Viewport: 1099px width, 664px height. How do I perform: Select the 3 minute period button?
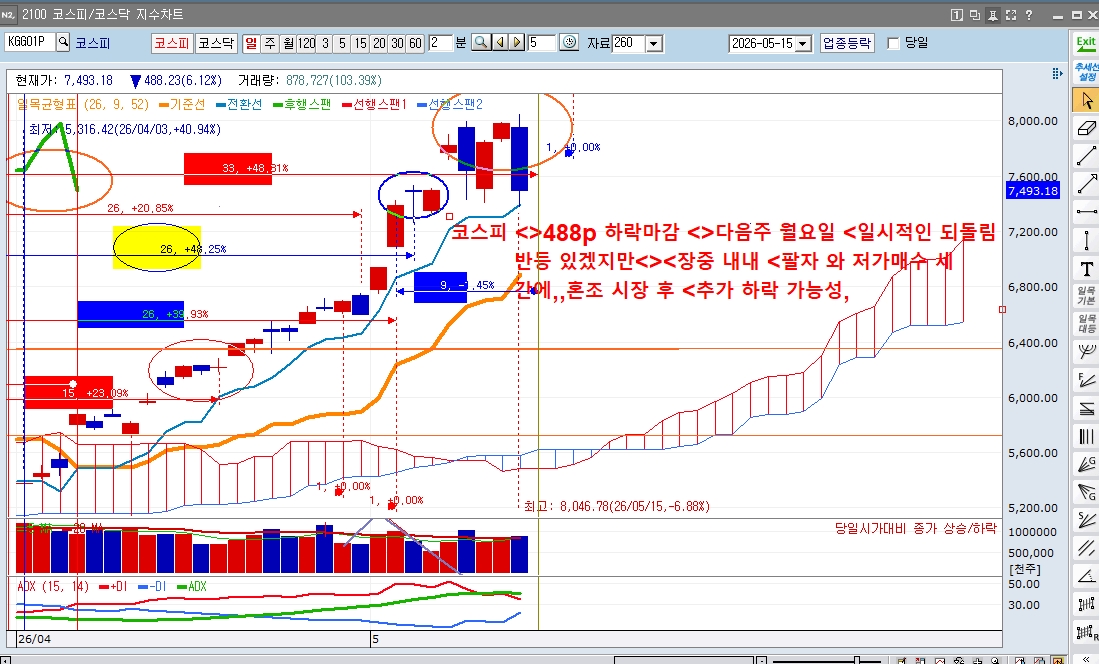tap(325, 43)
